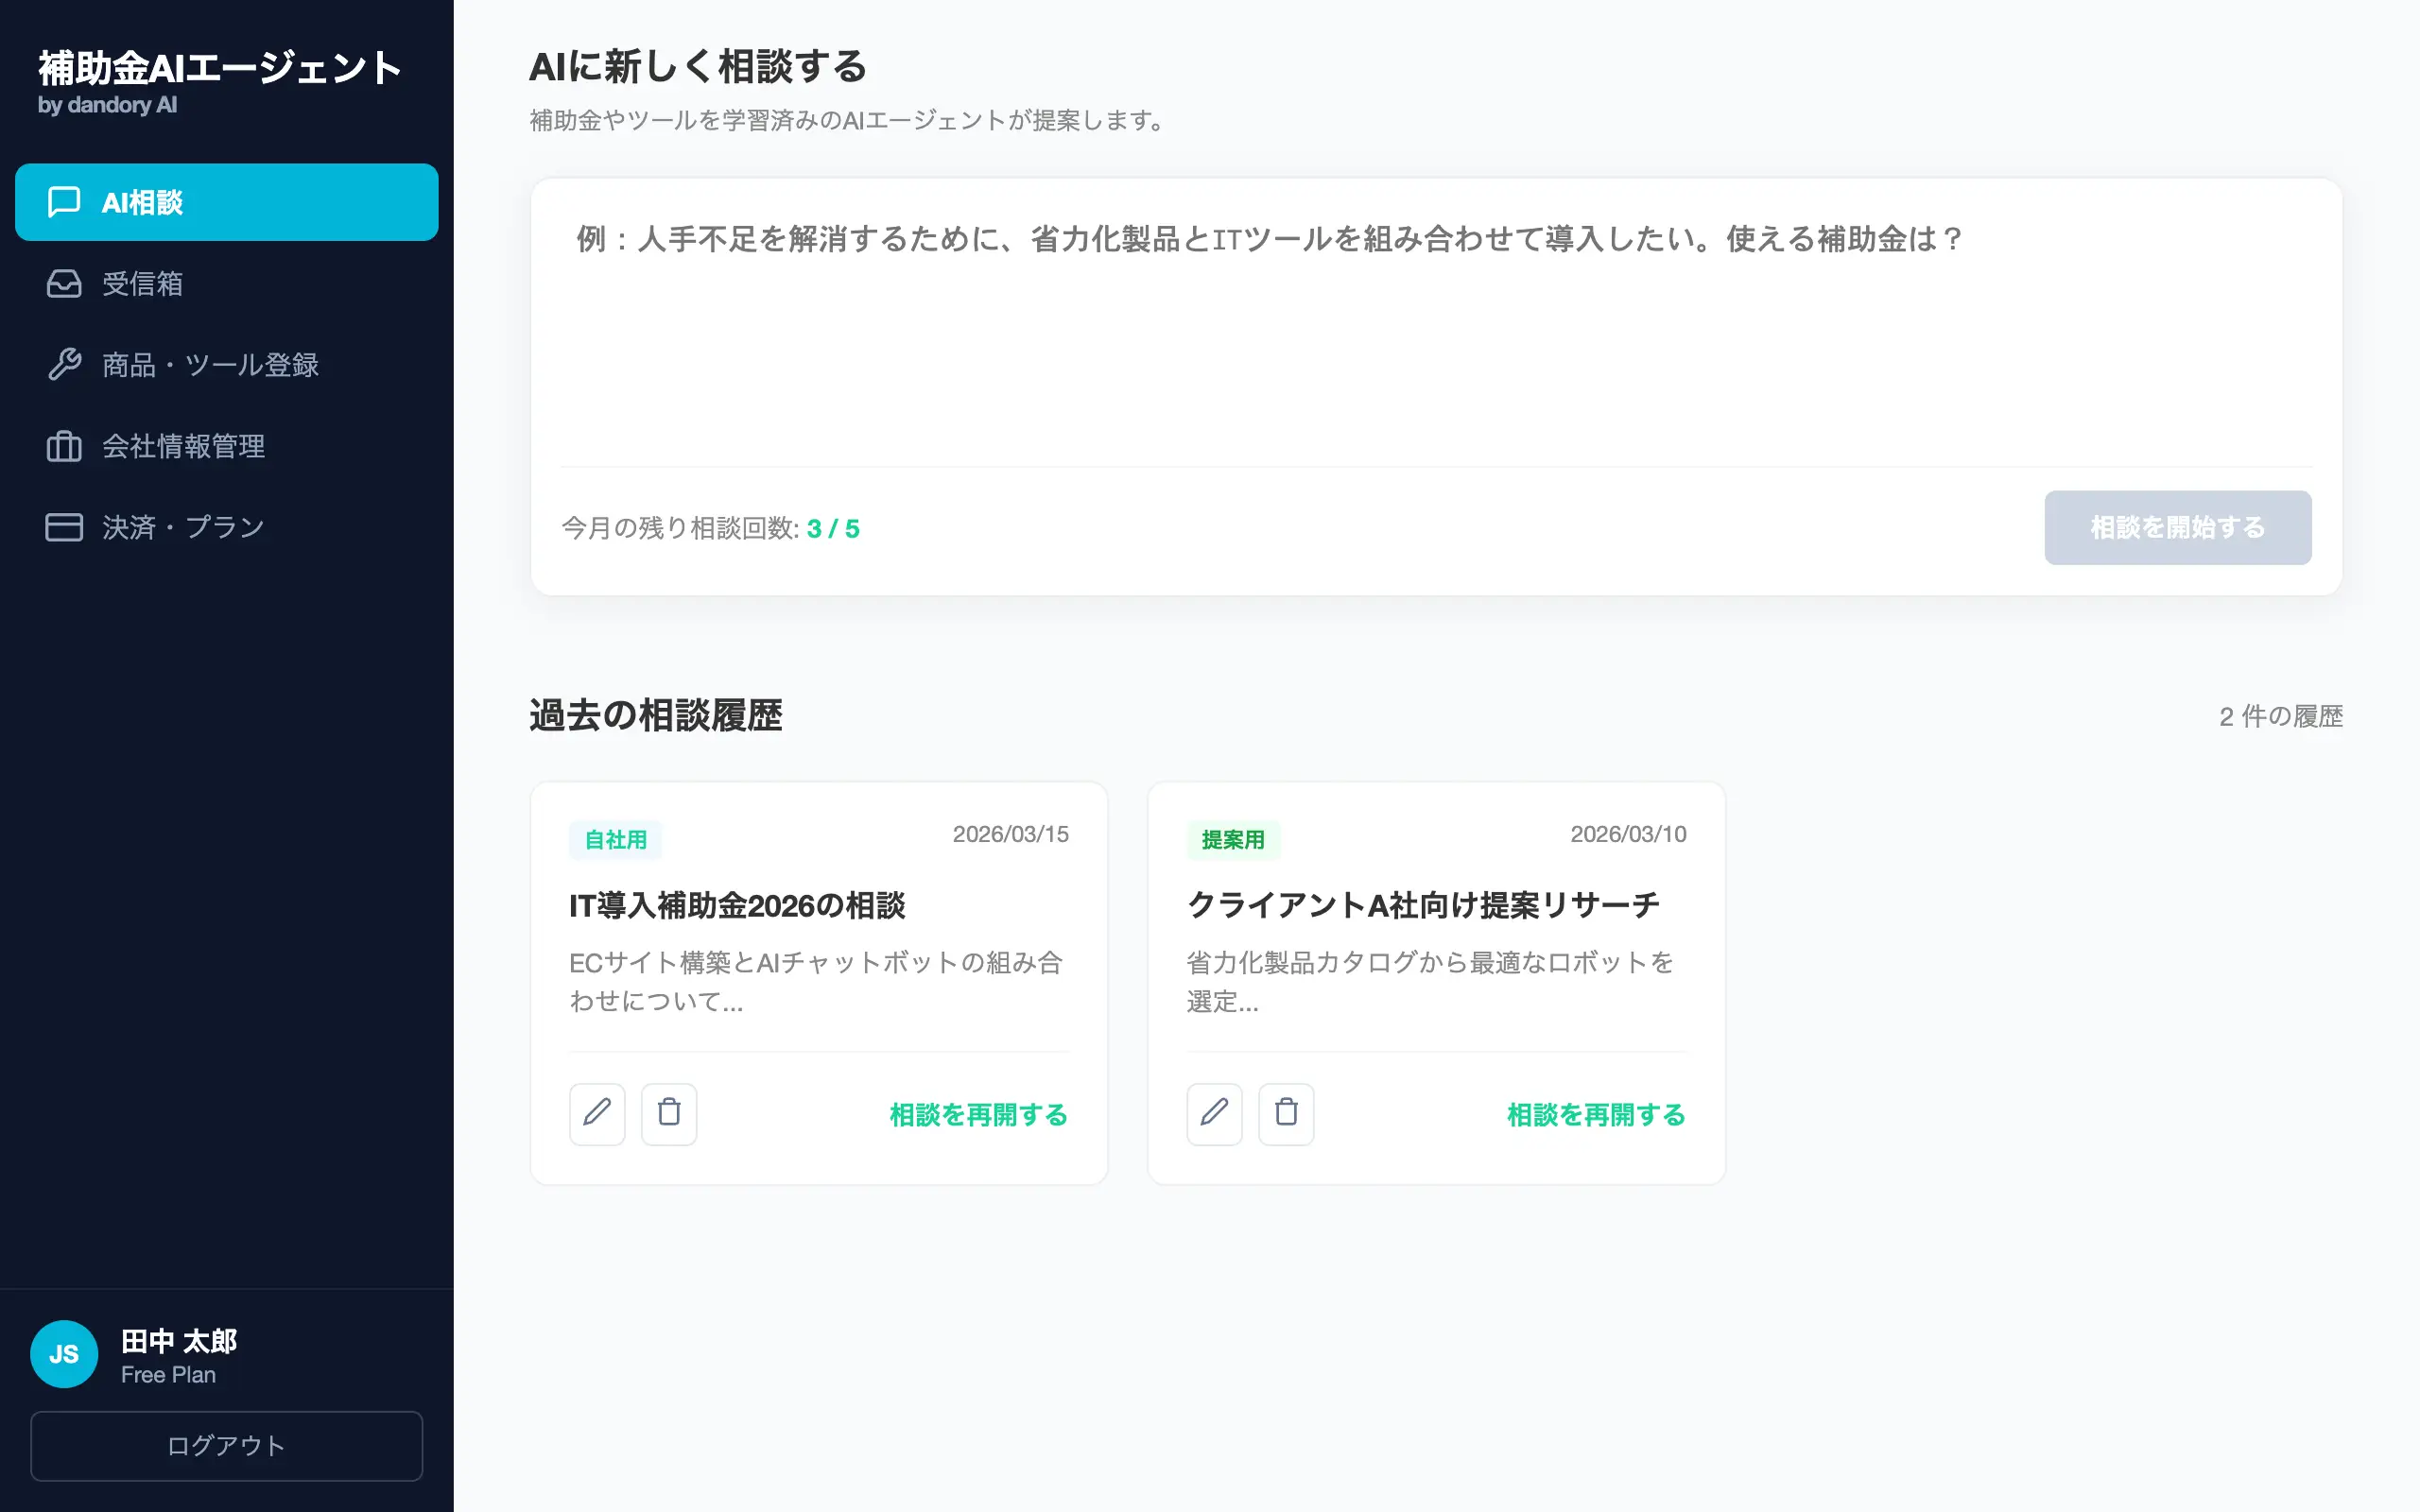
Task: Click the by dandory AI subtitle
Action: tap(108, 105)
